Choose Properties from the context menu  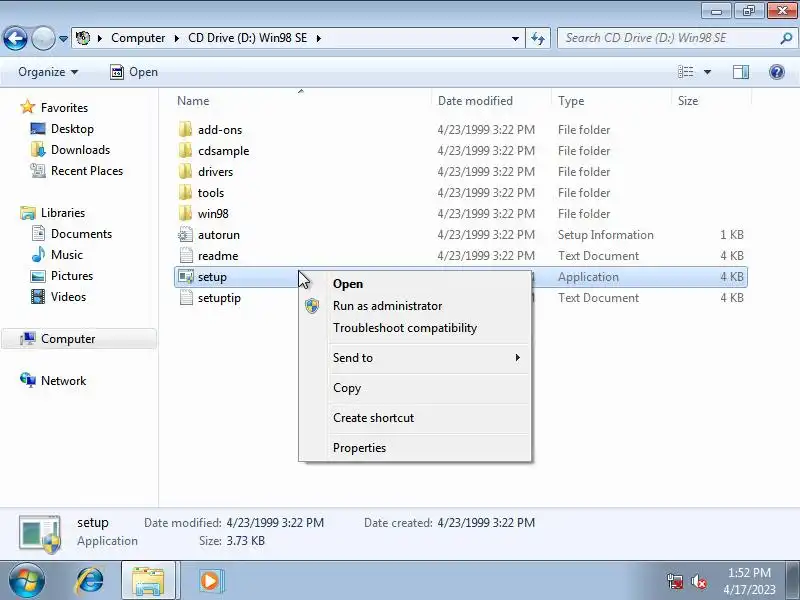point(414,447)
